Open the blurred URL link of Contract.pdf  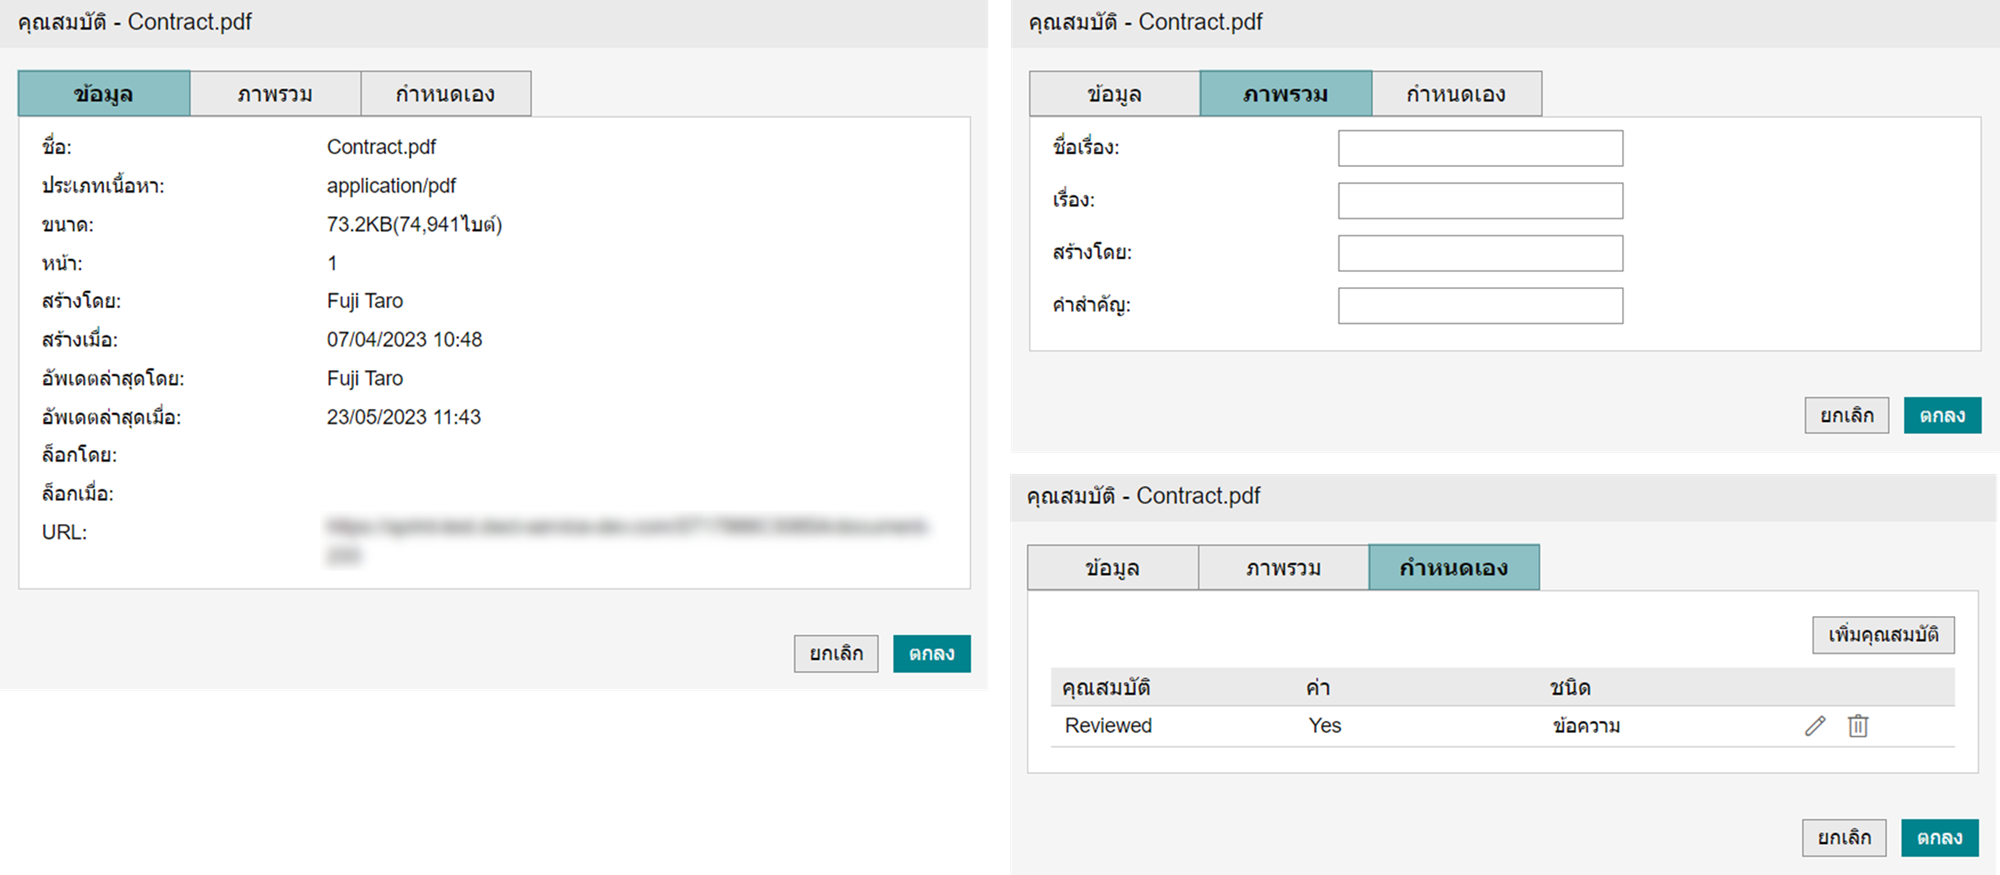coord(626,527)
